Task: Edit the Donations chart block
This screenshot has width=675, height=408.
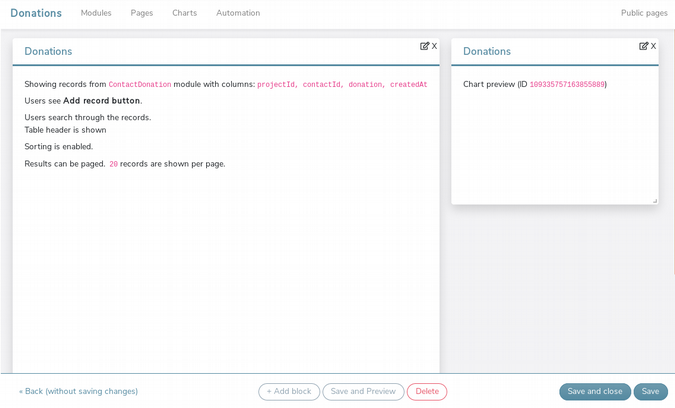Action: click(x=643, y=46)
